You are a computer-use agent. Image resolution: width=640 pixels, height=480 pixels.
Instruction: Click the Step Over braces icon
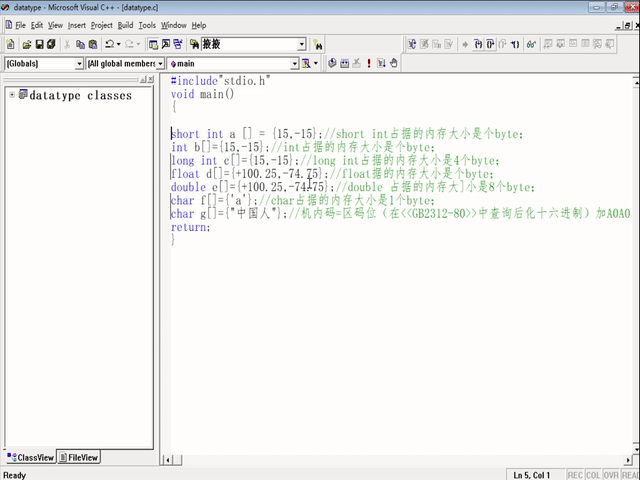490,44
